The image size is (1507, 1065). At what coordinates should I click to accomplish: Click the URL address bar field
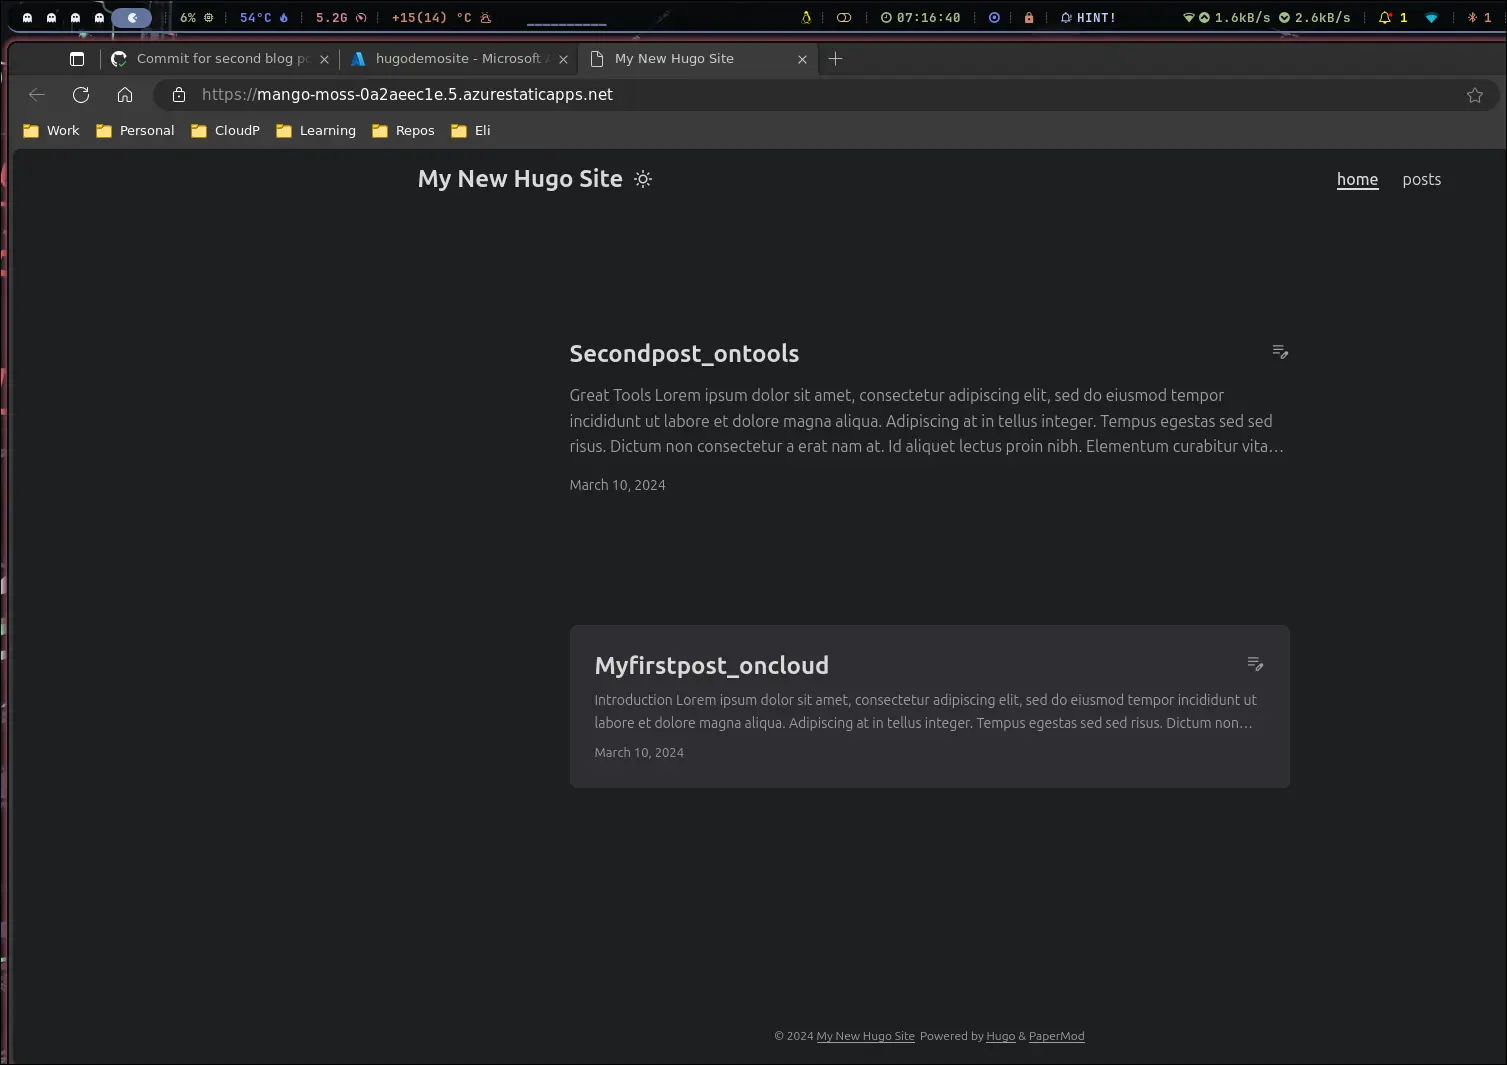tap(825, 95)
